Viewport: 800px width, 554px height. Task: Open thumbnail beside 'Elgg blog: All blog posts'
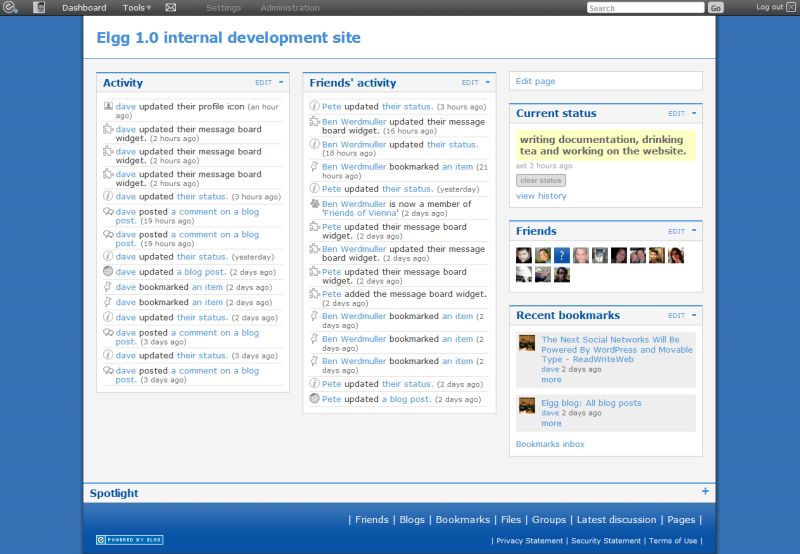[527, 406]
